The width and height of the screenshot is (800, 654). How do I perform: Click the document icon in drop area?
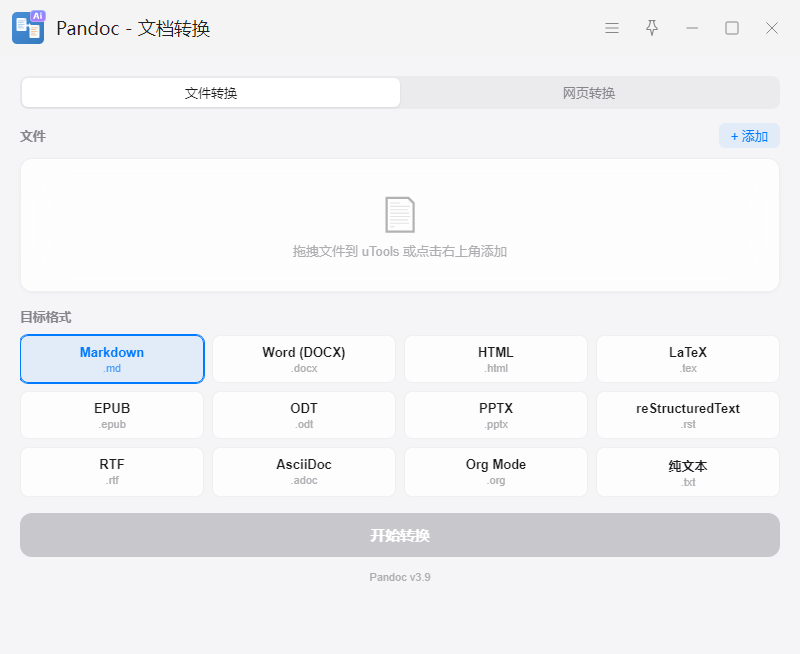coord(400,215)
